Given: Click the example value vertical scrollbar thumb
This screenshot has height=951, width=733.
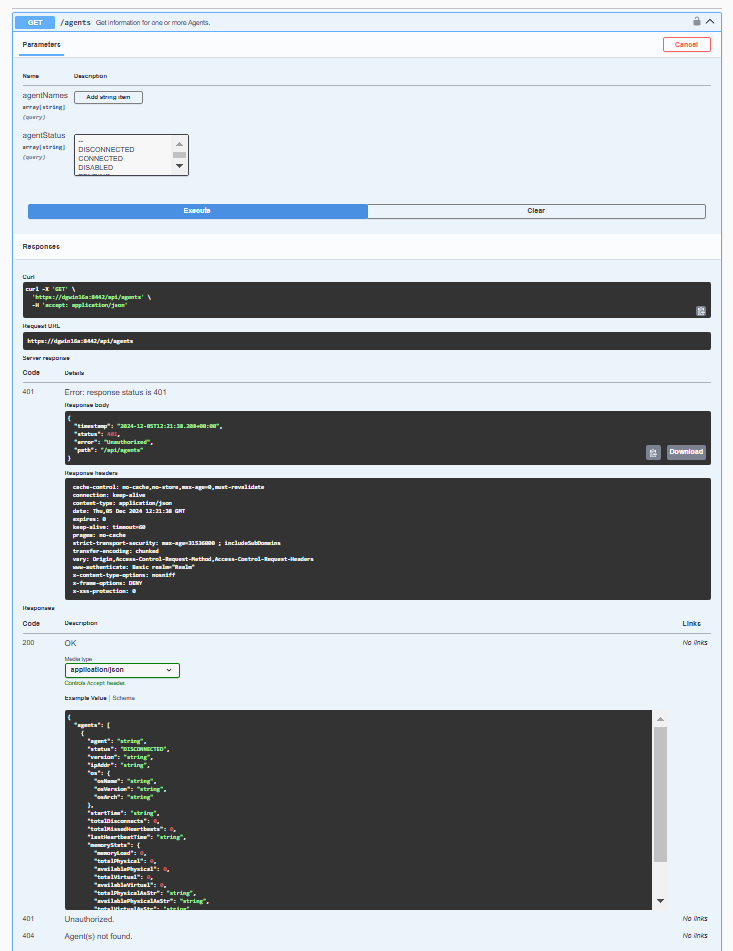Looking at the screenshot, I should pos(660,795).
